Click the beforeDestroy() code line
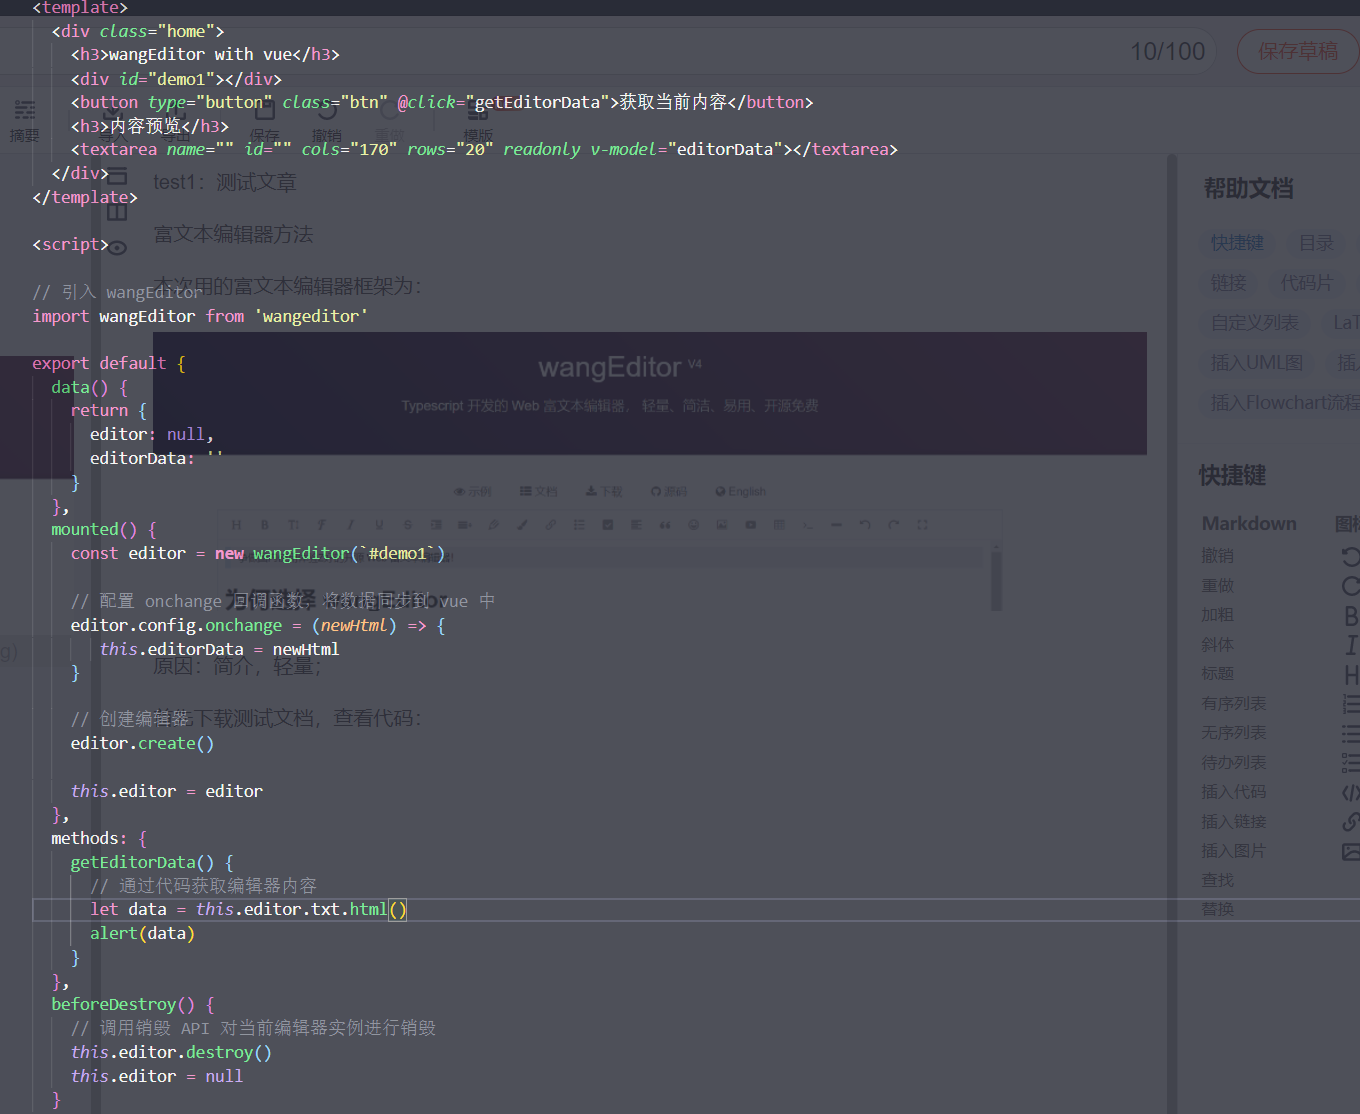This screenshot has height=1114, width=1360. click(x=132, y=1004)
